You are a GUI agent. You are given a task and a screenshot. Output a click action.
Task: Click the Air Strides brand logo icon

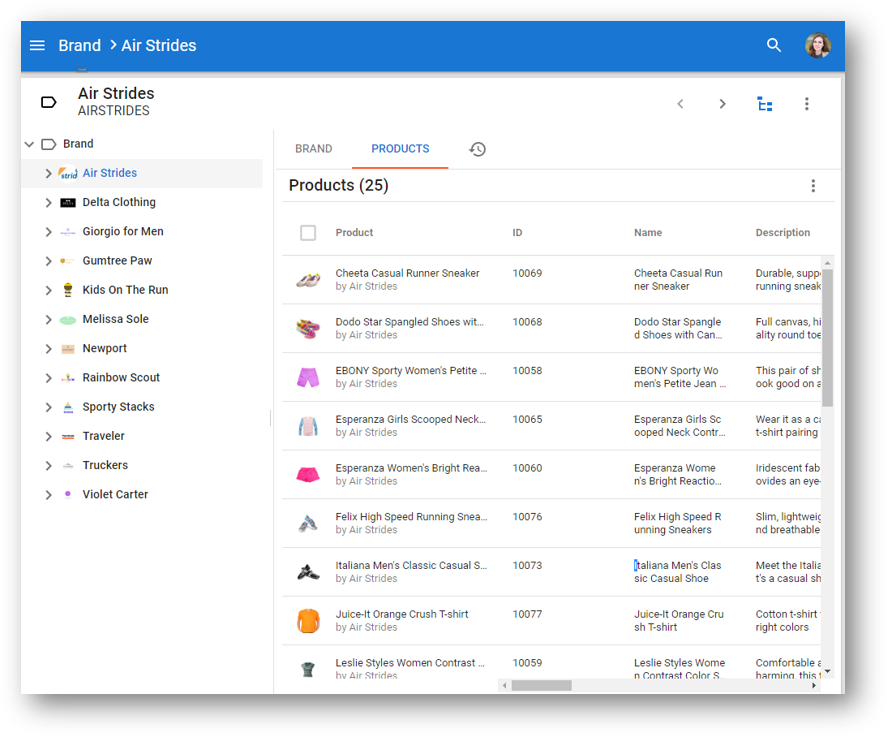(68, 173)
